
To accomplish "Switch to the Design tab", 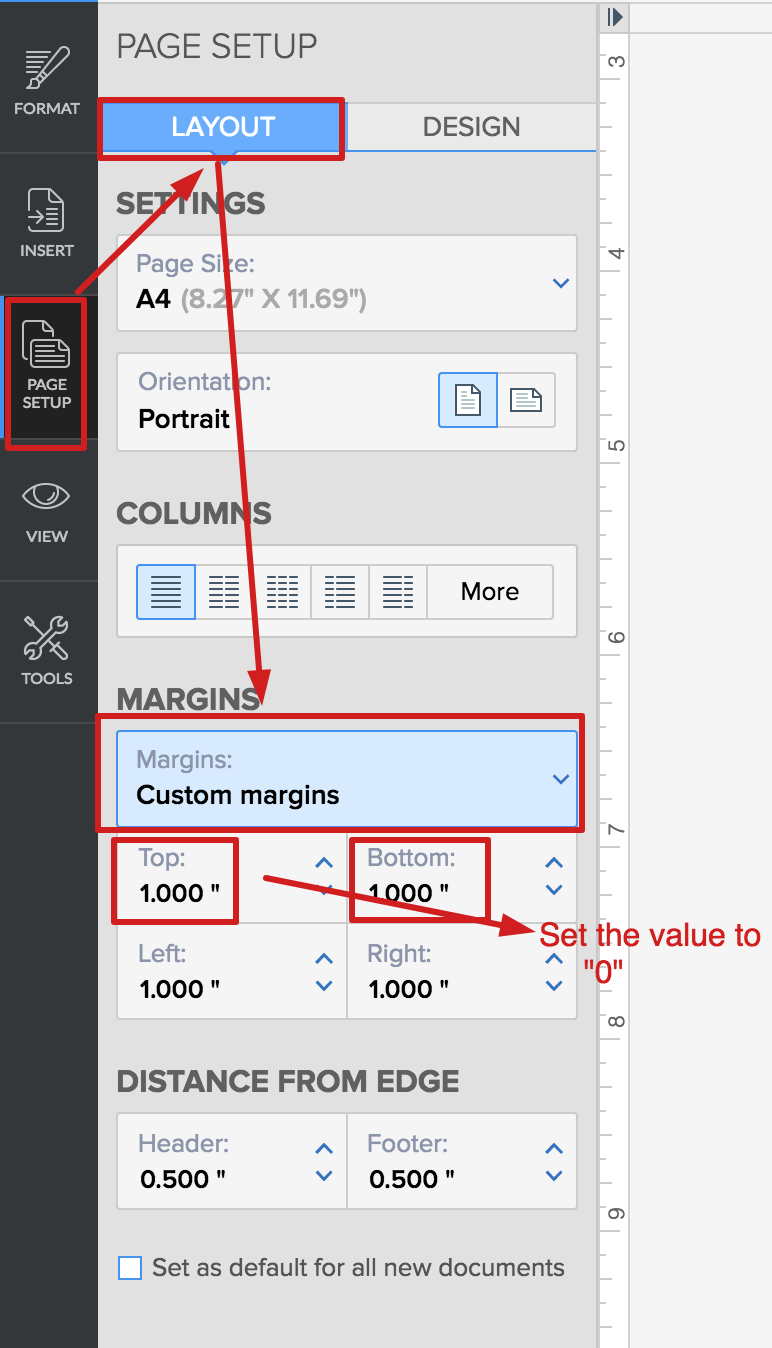I will 471,127.
